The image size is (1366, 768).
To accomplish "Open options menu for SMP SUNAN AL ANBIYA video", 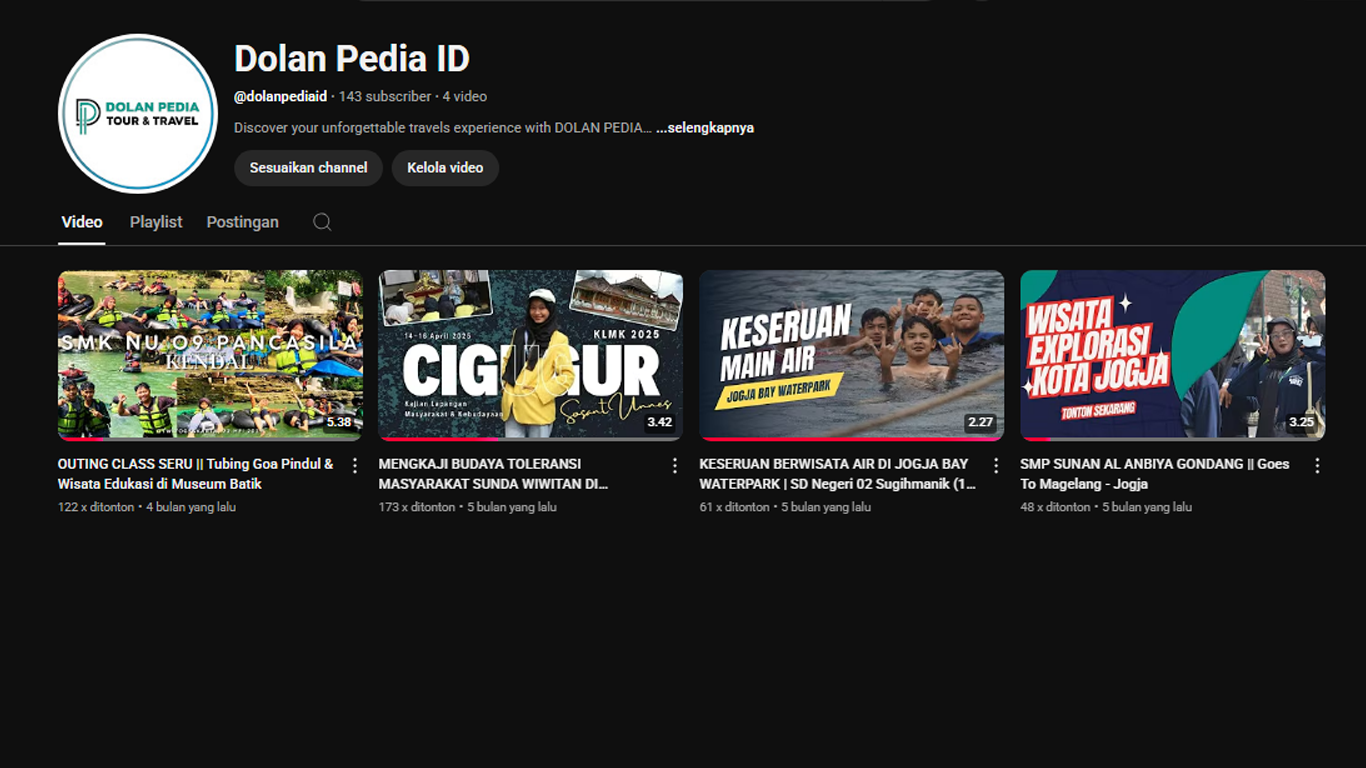I will (x=1317, y=464).
